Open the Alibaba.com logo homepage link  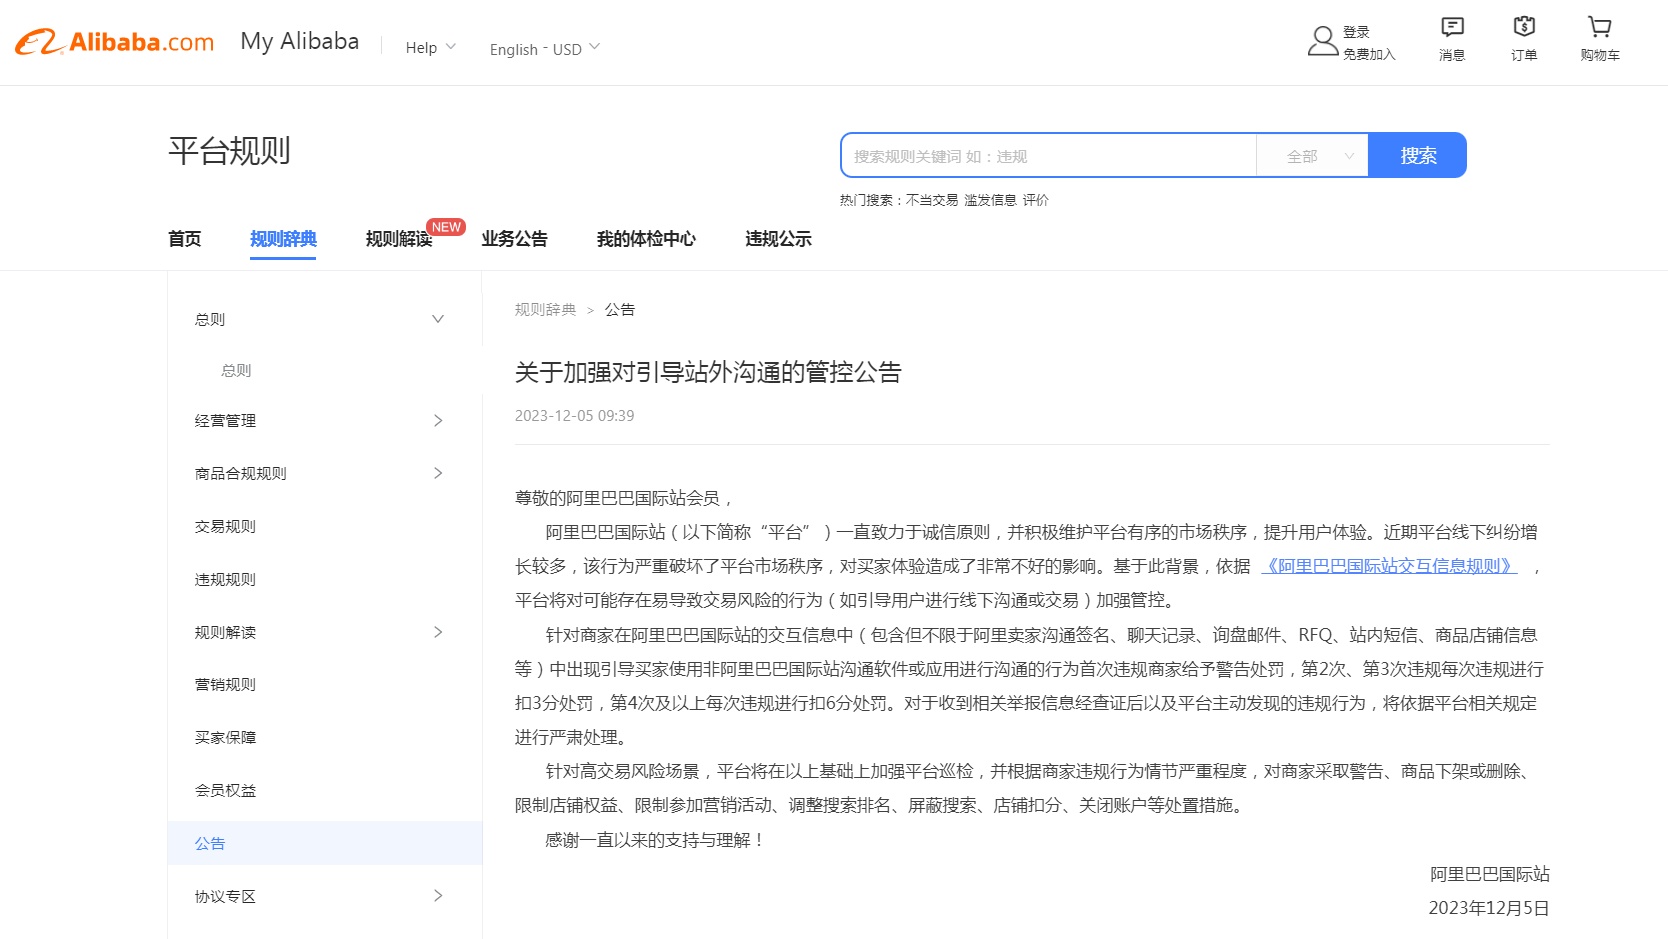pos(115,42)
